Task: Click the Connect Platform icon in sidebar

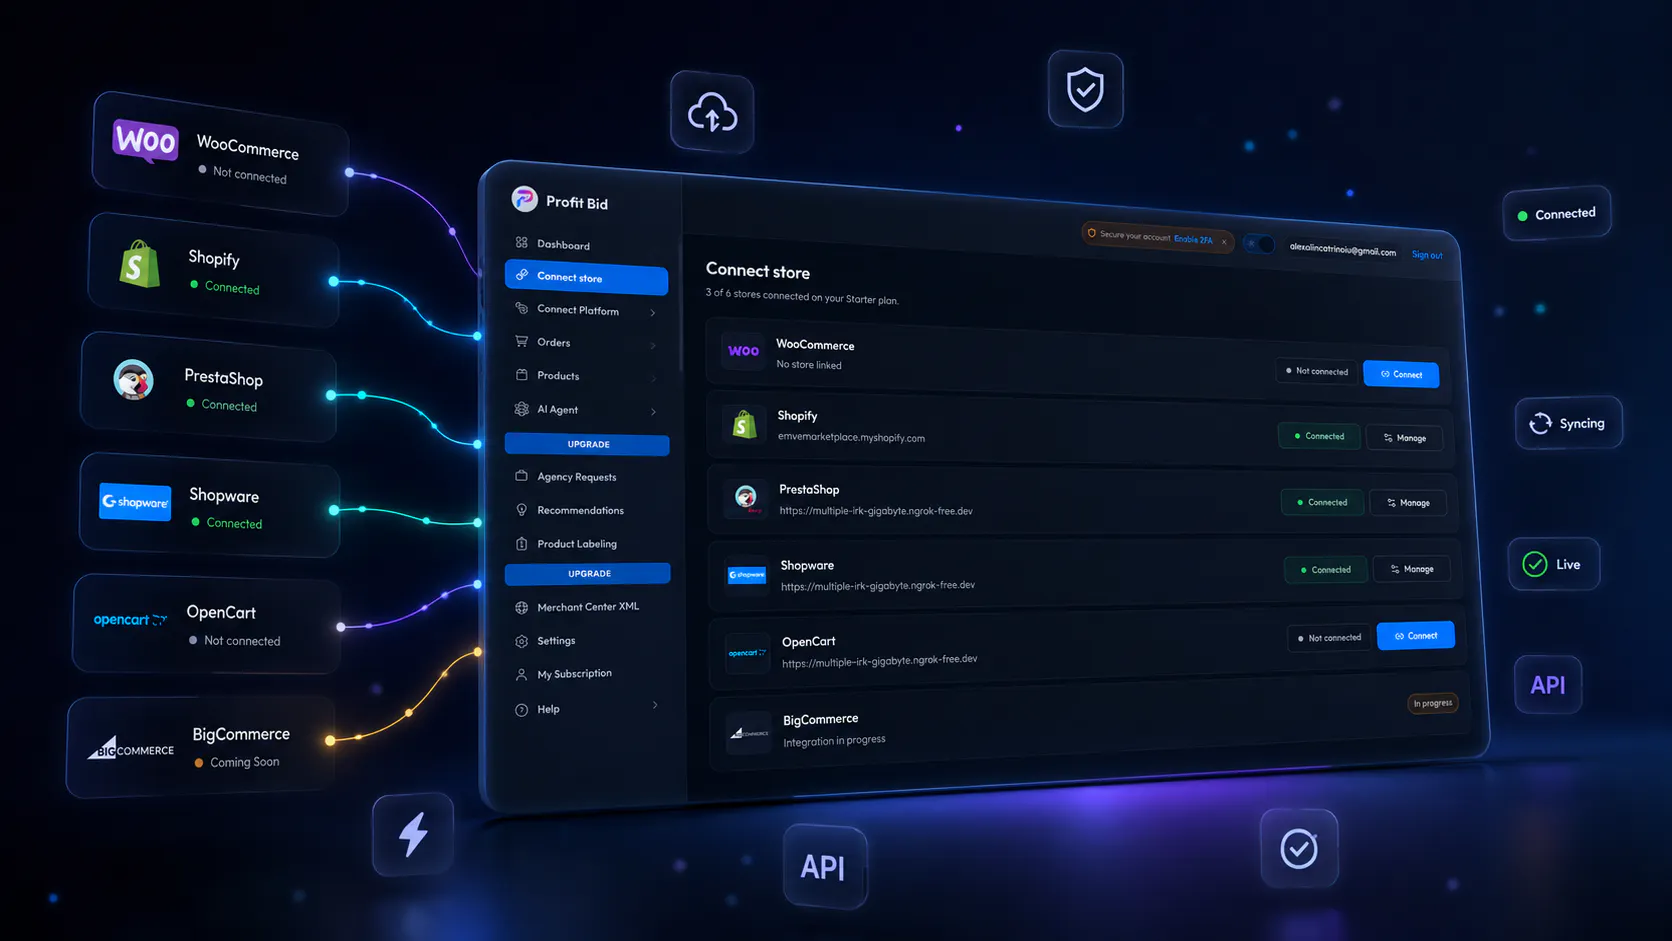Action: (521, 308)
